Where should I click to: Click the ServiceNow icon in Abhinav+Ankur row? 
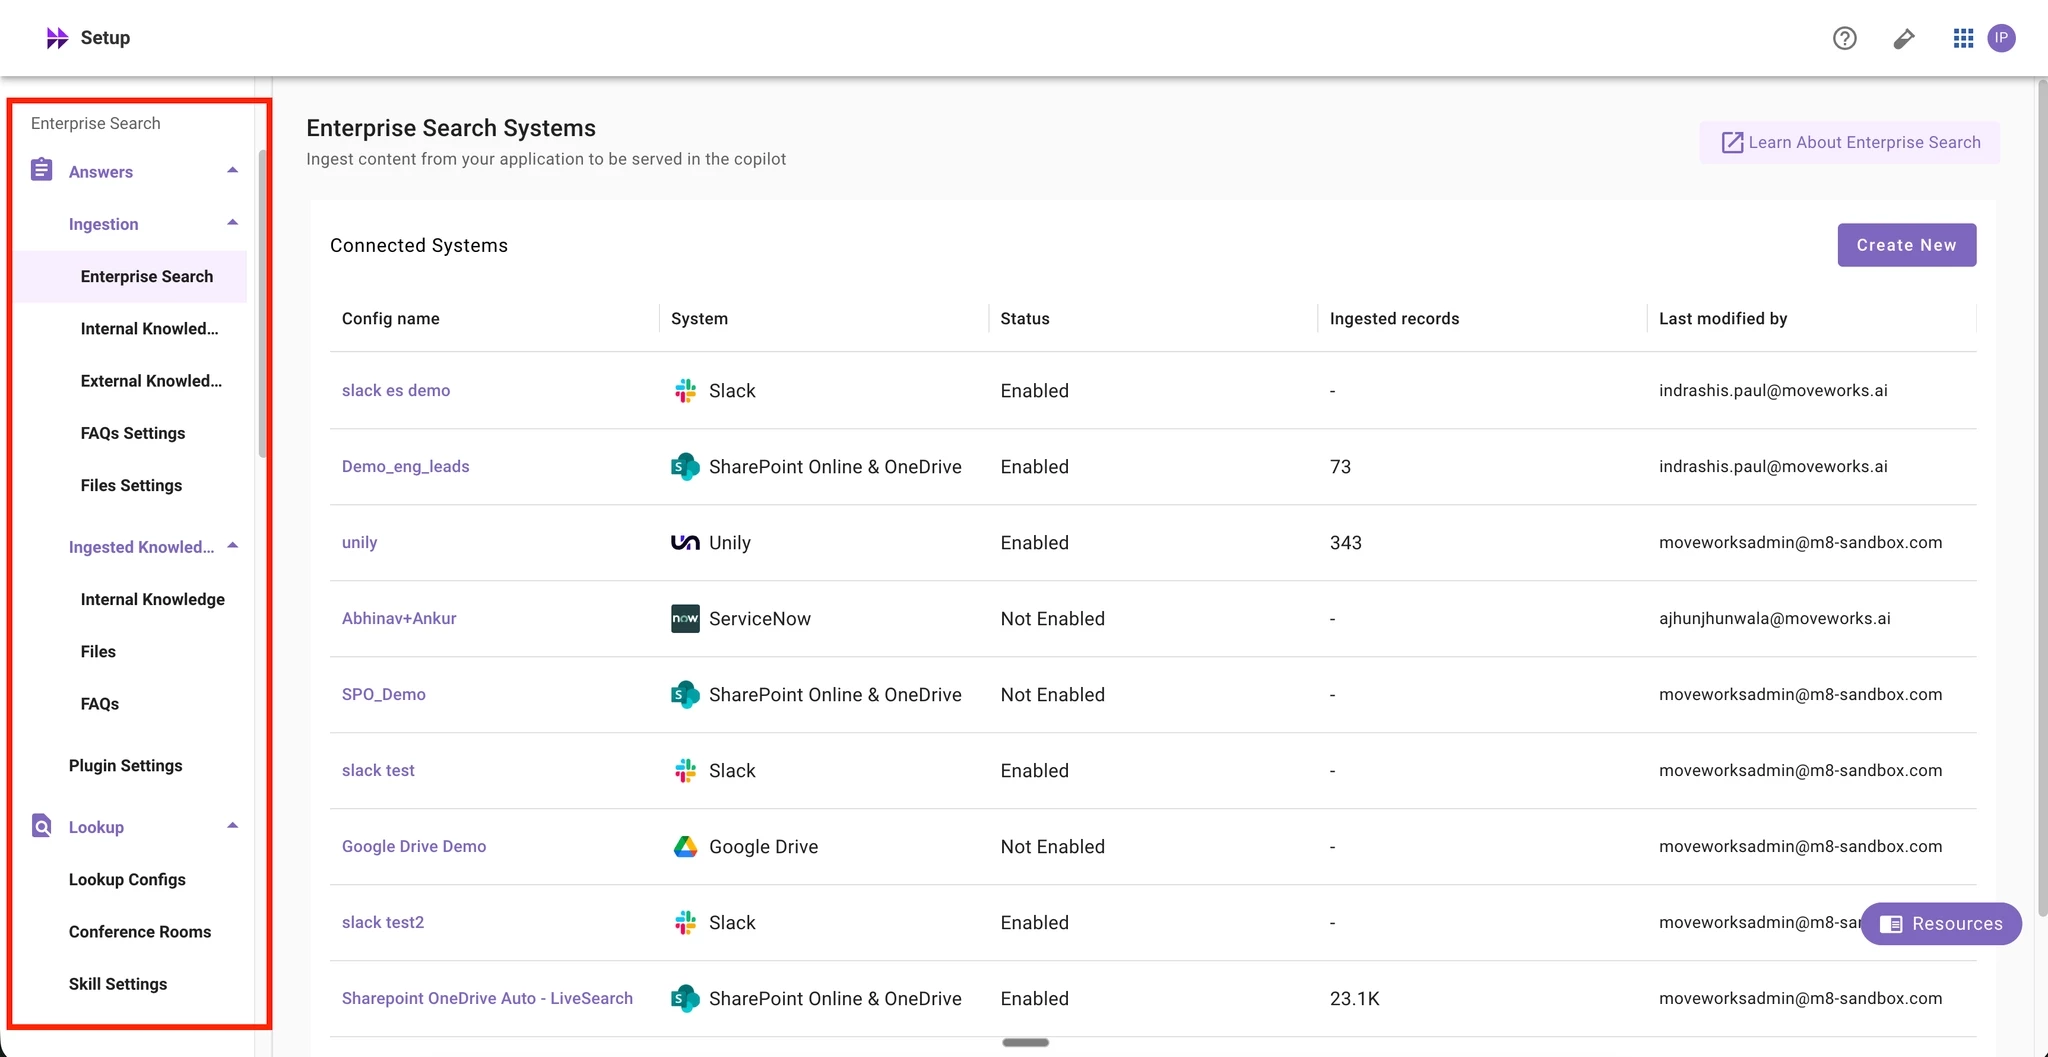pos(685,618)
